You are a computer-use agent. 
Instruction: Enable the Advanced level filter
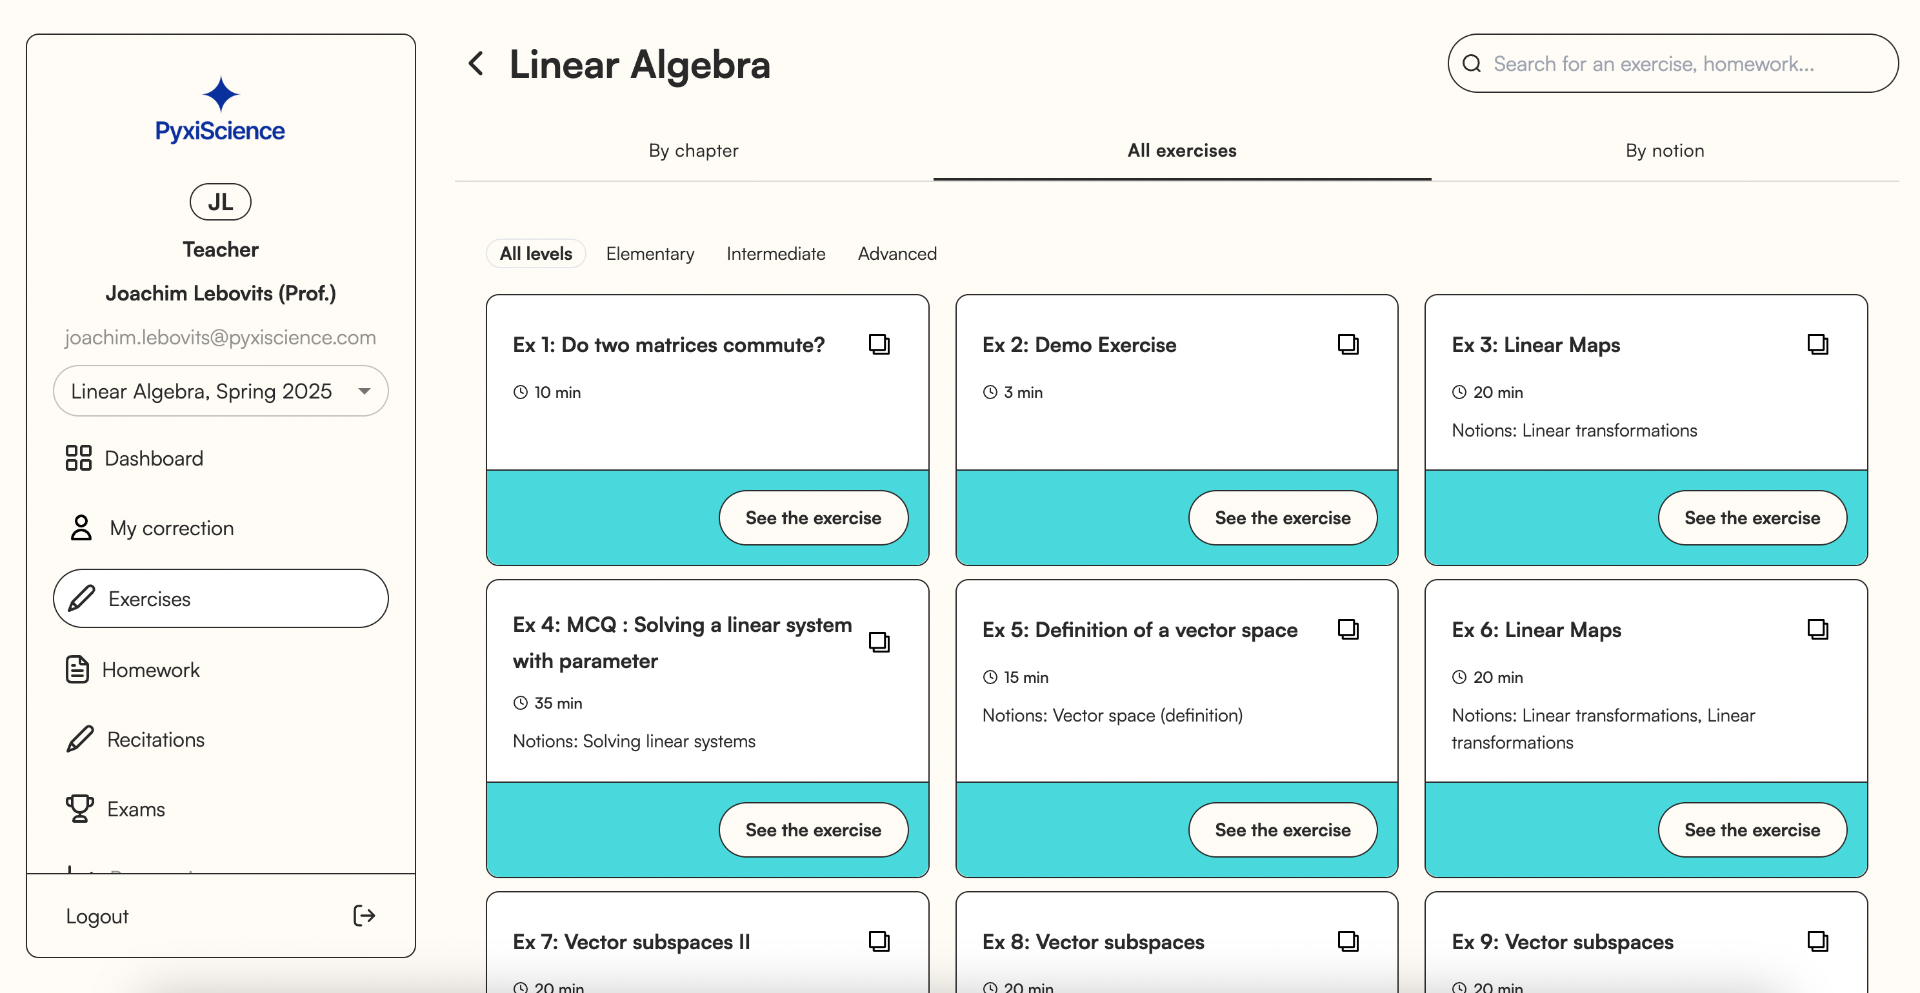897,254
